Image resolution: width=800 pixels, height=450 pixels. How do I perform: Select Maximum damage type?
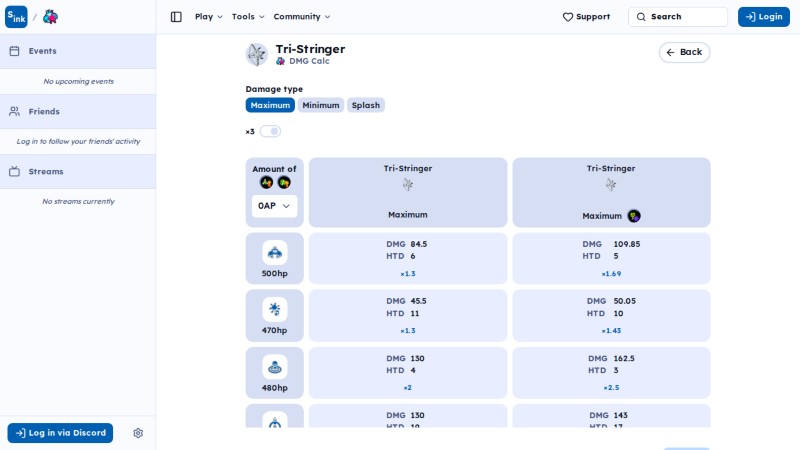[270, 105]
